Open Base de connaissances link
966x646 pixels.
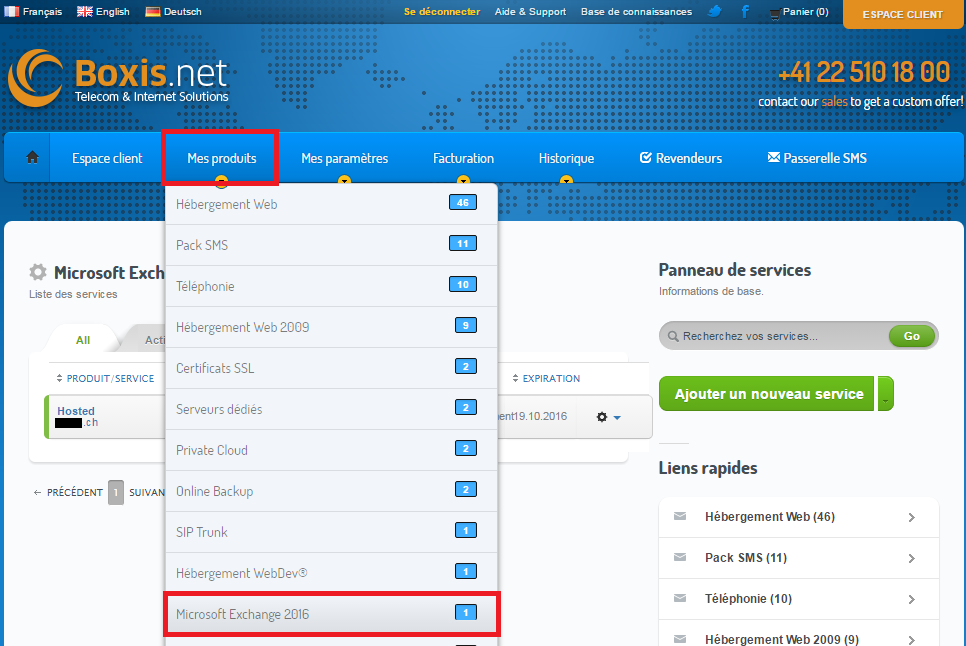(636, 12)
